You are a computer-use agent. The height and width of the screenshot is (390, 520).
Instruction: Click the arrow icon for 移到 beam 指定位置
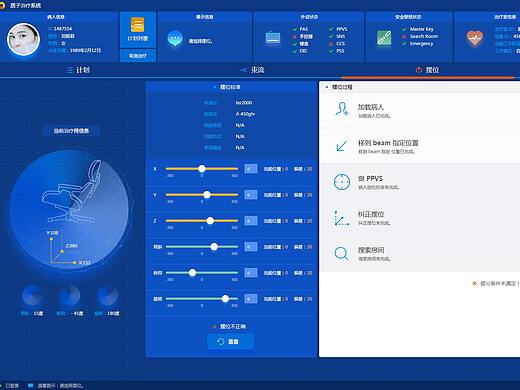342,146
